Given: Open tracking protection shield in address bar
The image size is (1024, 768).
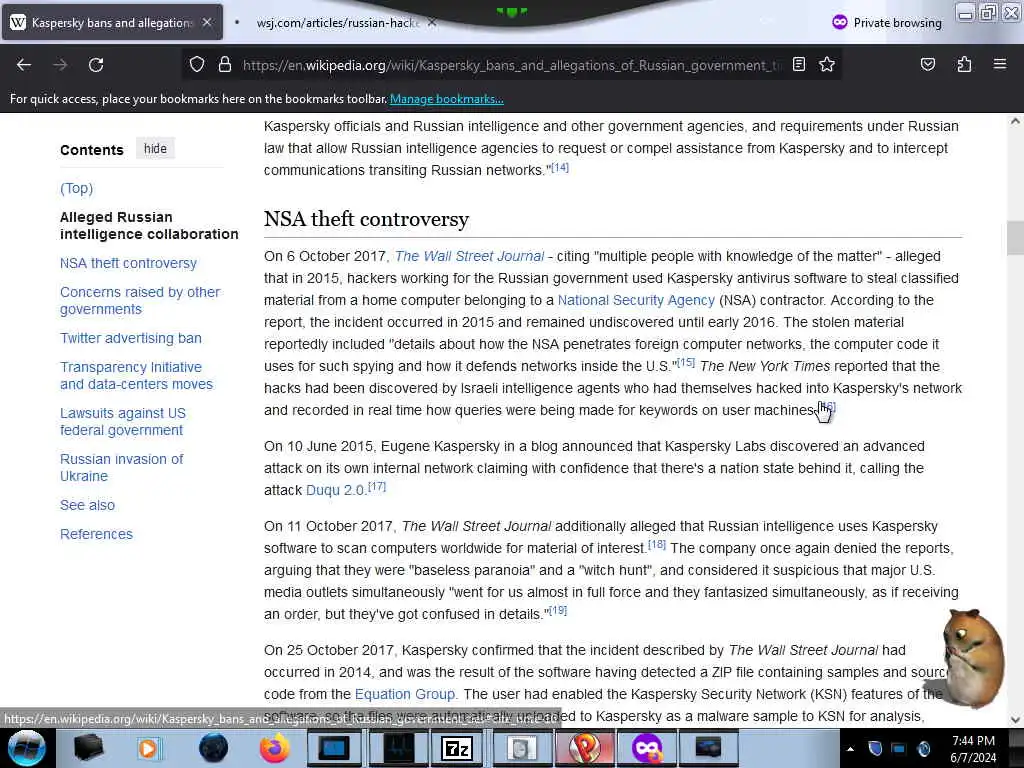Looking at the screenshot, I should [197, 65].
